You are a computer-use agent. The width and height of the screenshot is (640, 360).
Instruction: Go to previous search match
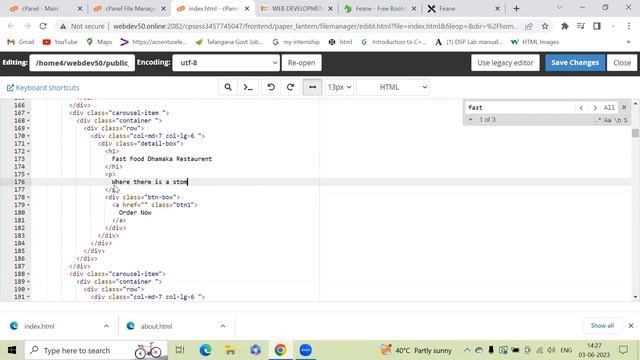581,108
